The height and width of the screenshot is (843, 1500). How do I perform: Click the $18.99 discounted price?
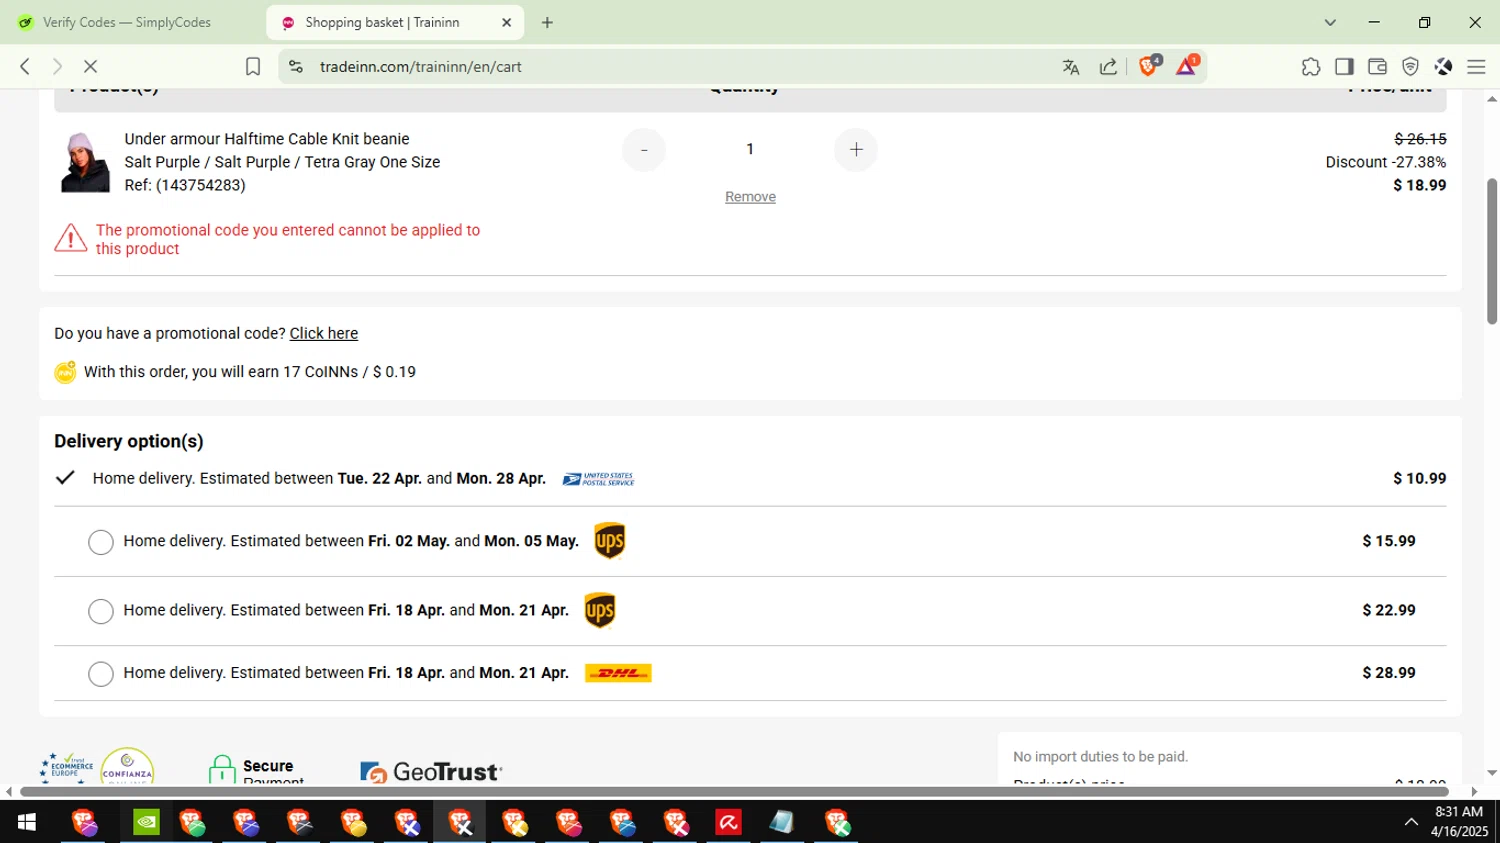click(x=1420, y=185)
